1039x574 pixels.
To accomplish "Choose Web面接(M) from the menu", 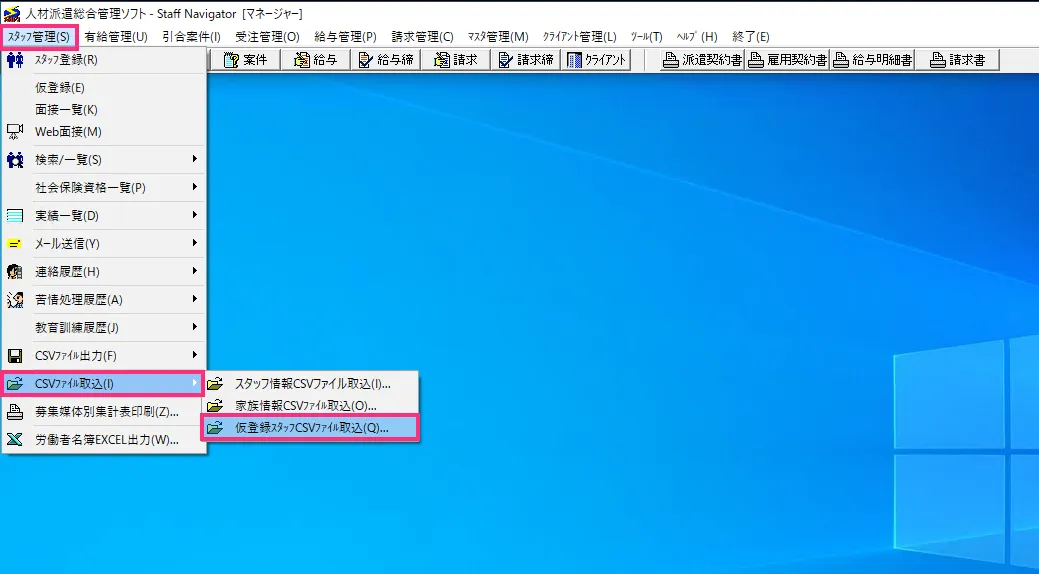I will (105, 131).
